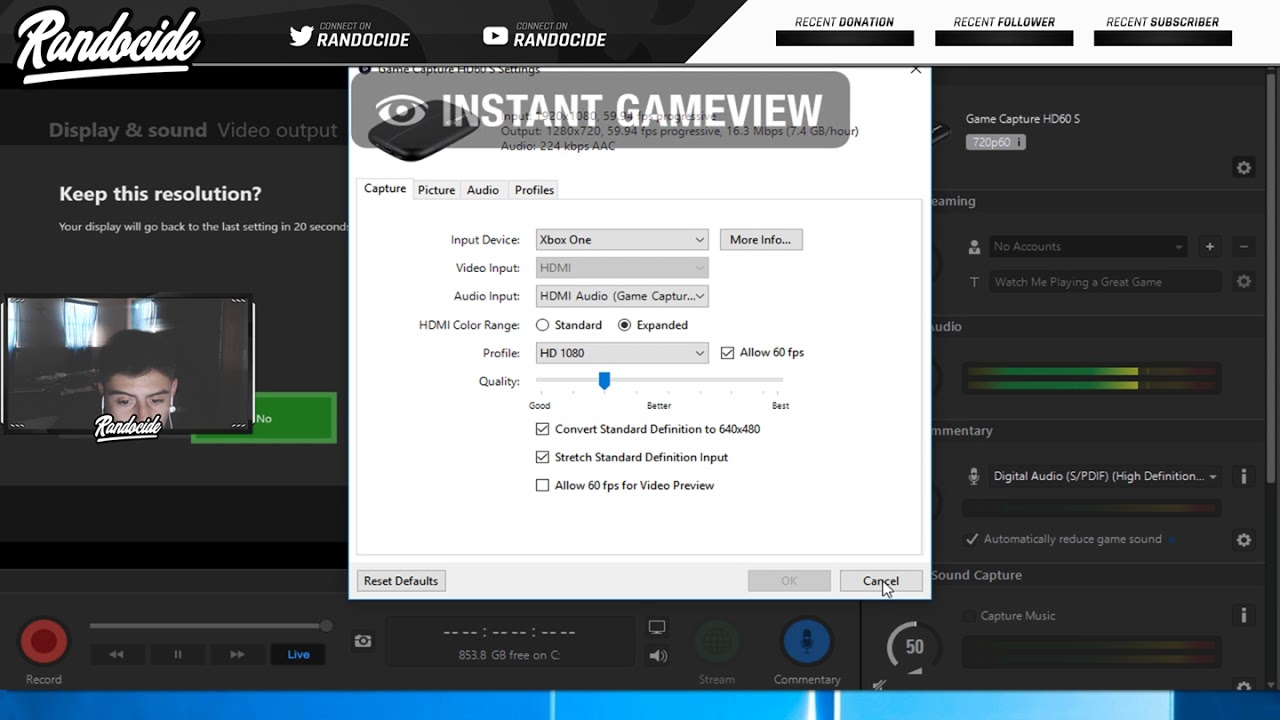The width and height of the screenshot is (1280, 720).
Task: Open the Audio Input dropdown
Action: click(622, 296)
